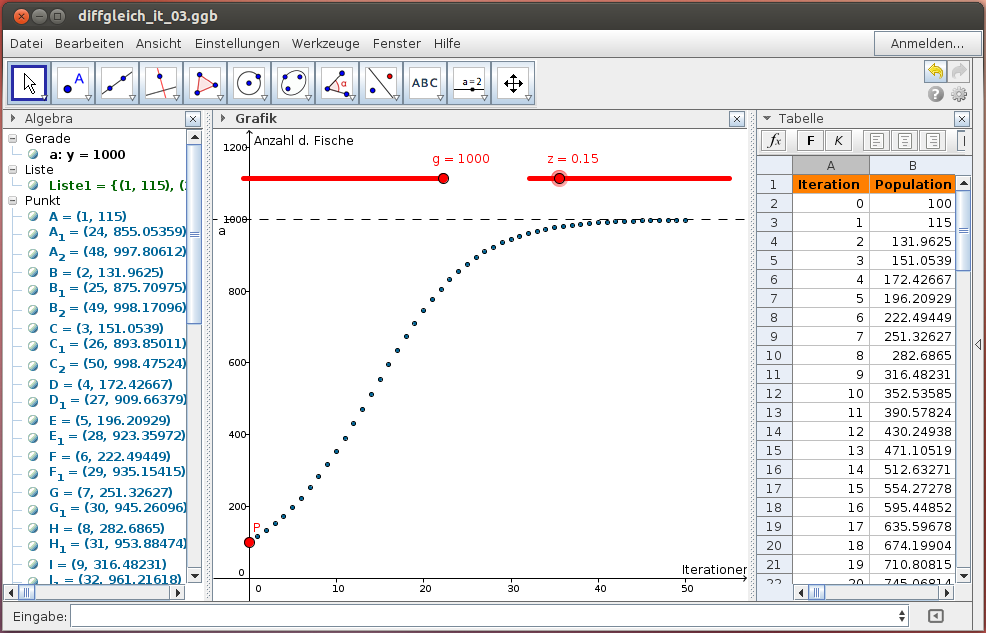Close the Grafik panel

pyautogui.click(x=737, y=119)
